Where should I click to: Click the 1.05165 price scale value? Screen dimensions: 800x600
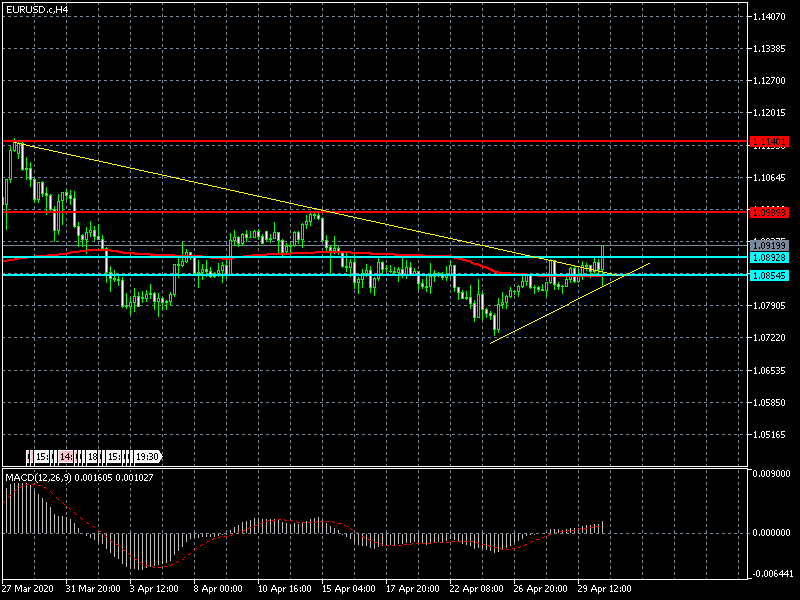click(769, 435)
